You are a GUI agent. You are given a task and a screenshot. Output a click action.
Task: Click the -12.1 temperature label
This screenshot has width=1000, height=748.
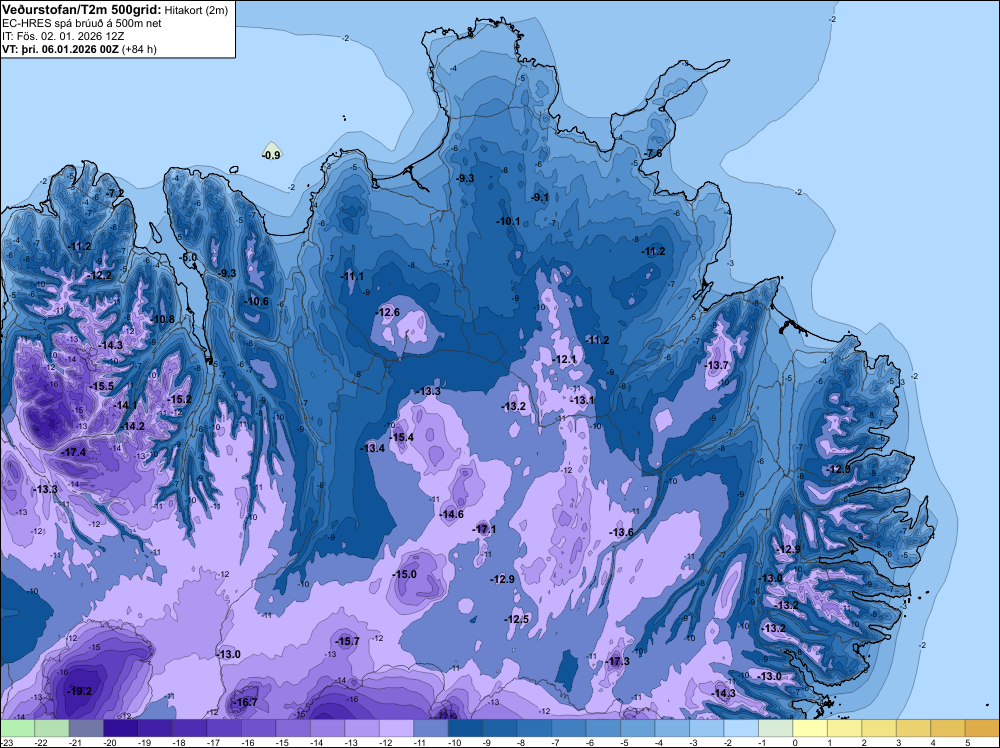[x=564, y=359]
